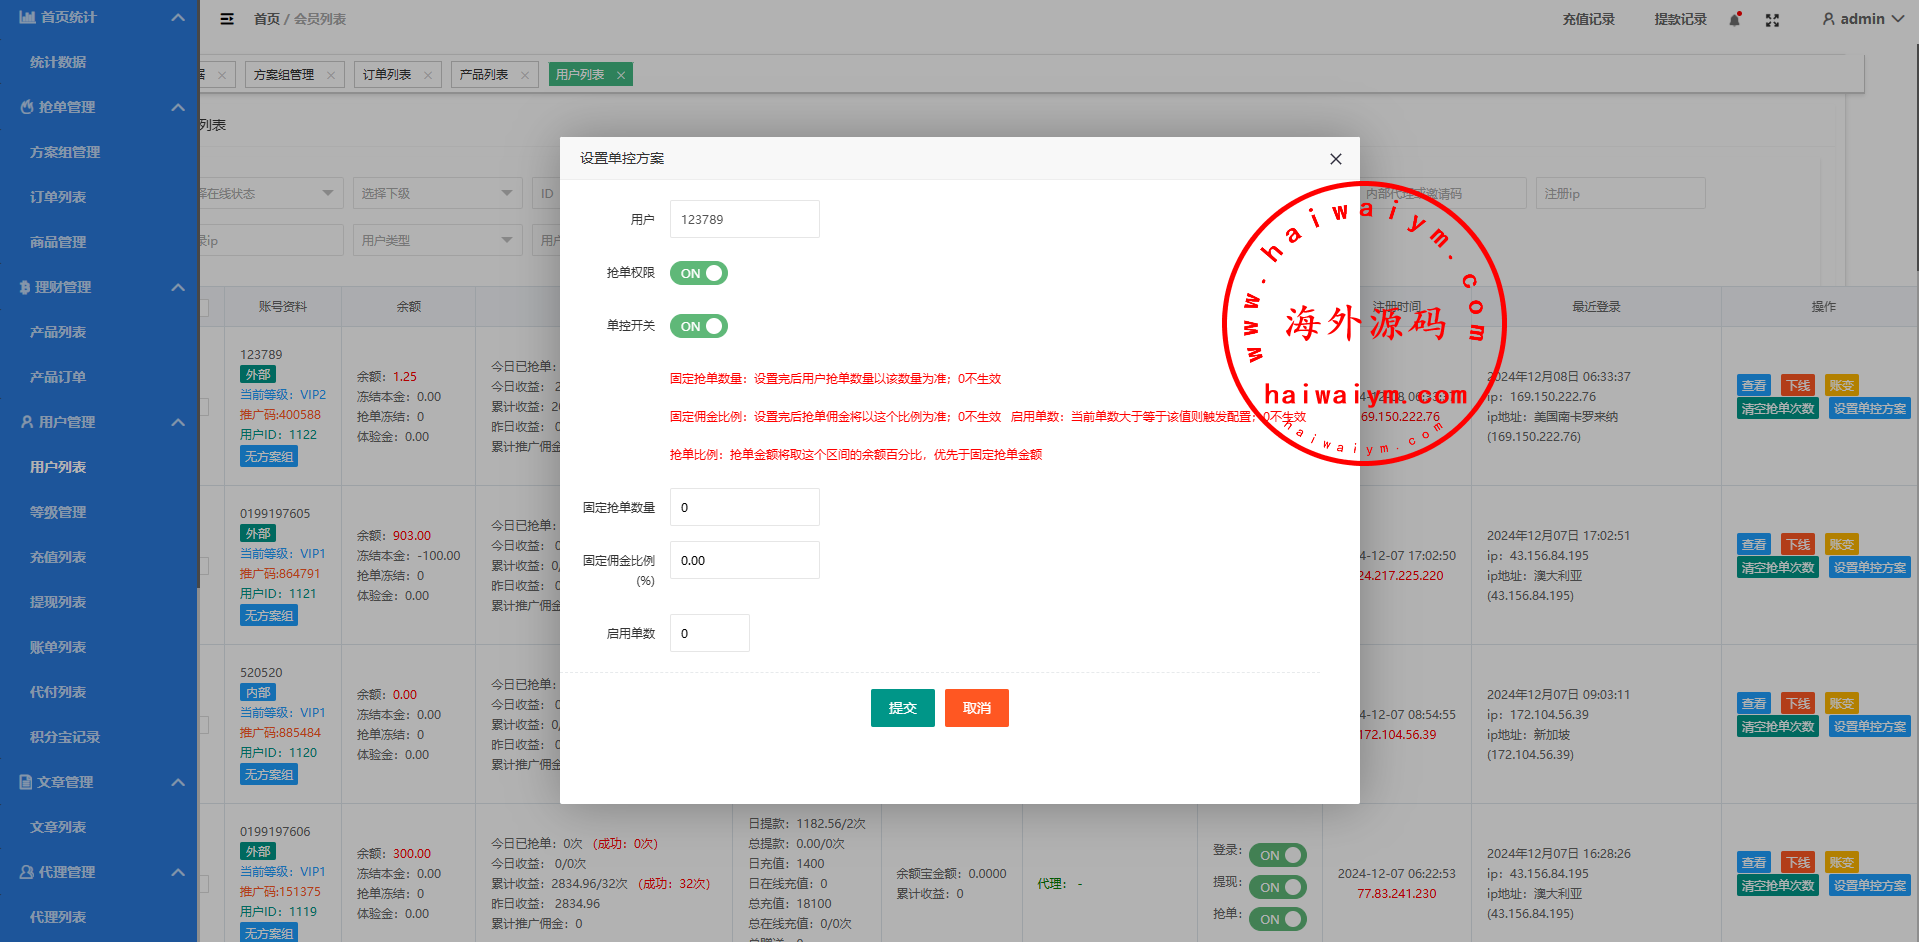Switch to the 订单列表 tab

pos(387,75)
